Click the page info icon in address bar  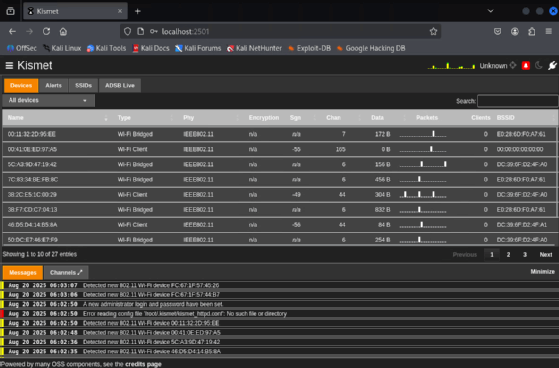pyautogui.click(x=140, y=31)
